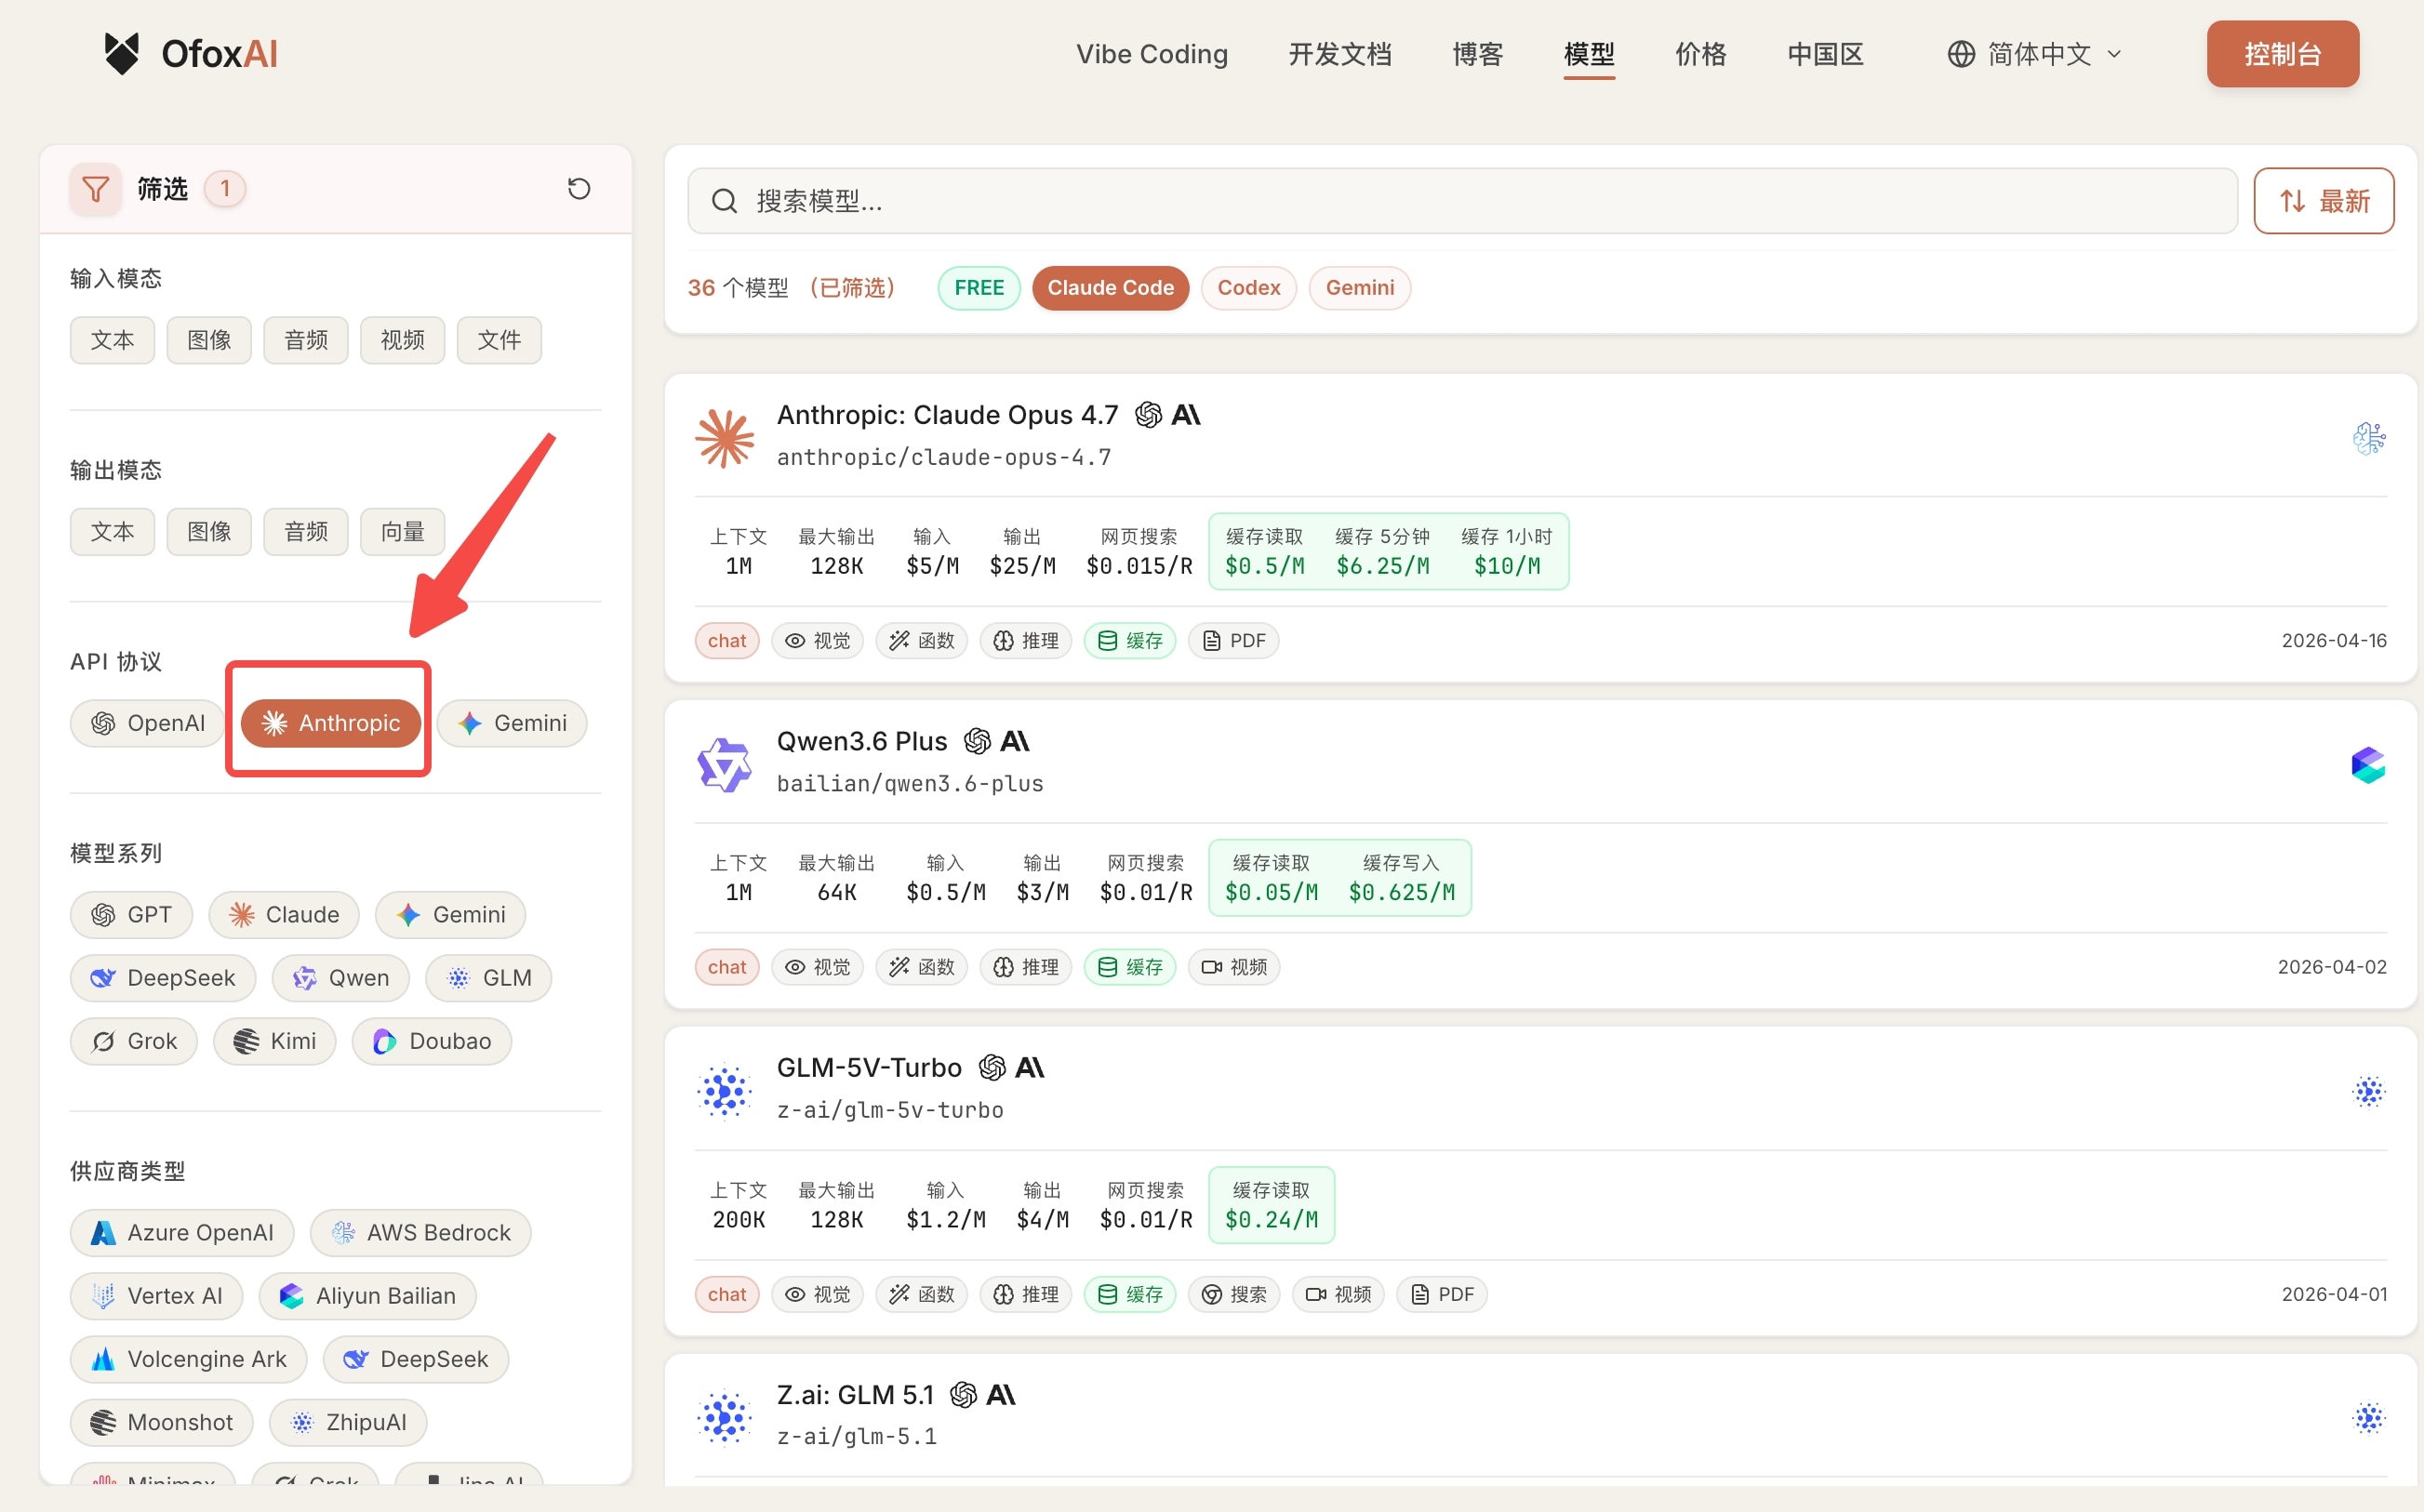Viewport: 2424px width, 1512px height.
Task: Toggle the Gemini API protocol filter
Action: point(512,723)
